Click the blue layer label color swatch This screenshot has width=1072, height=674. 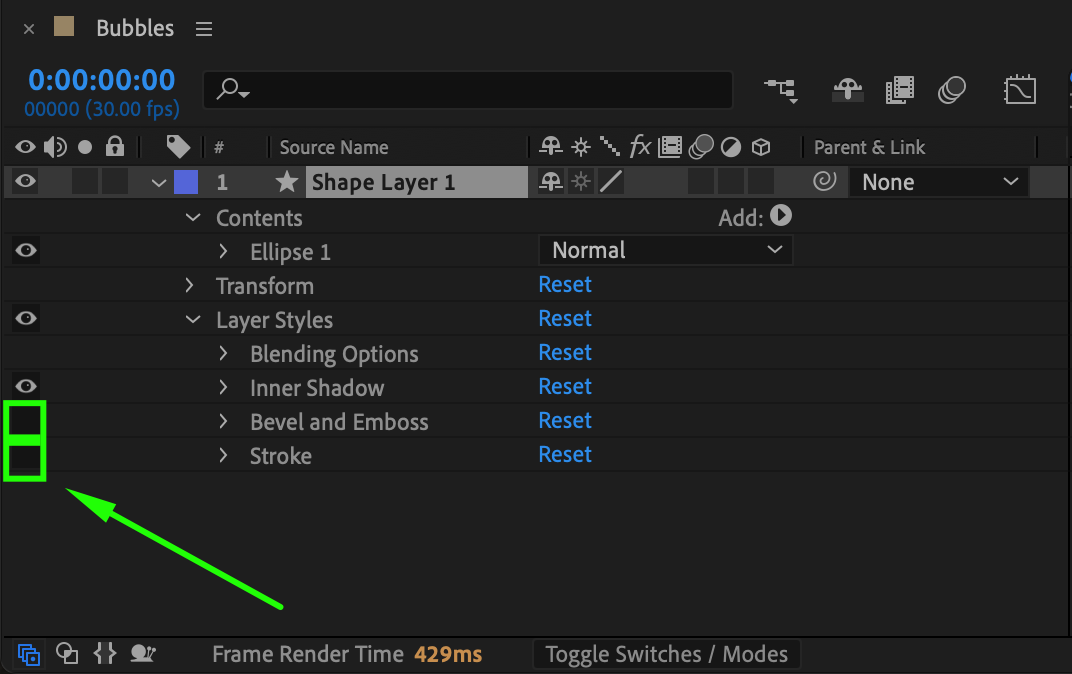186,182
